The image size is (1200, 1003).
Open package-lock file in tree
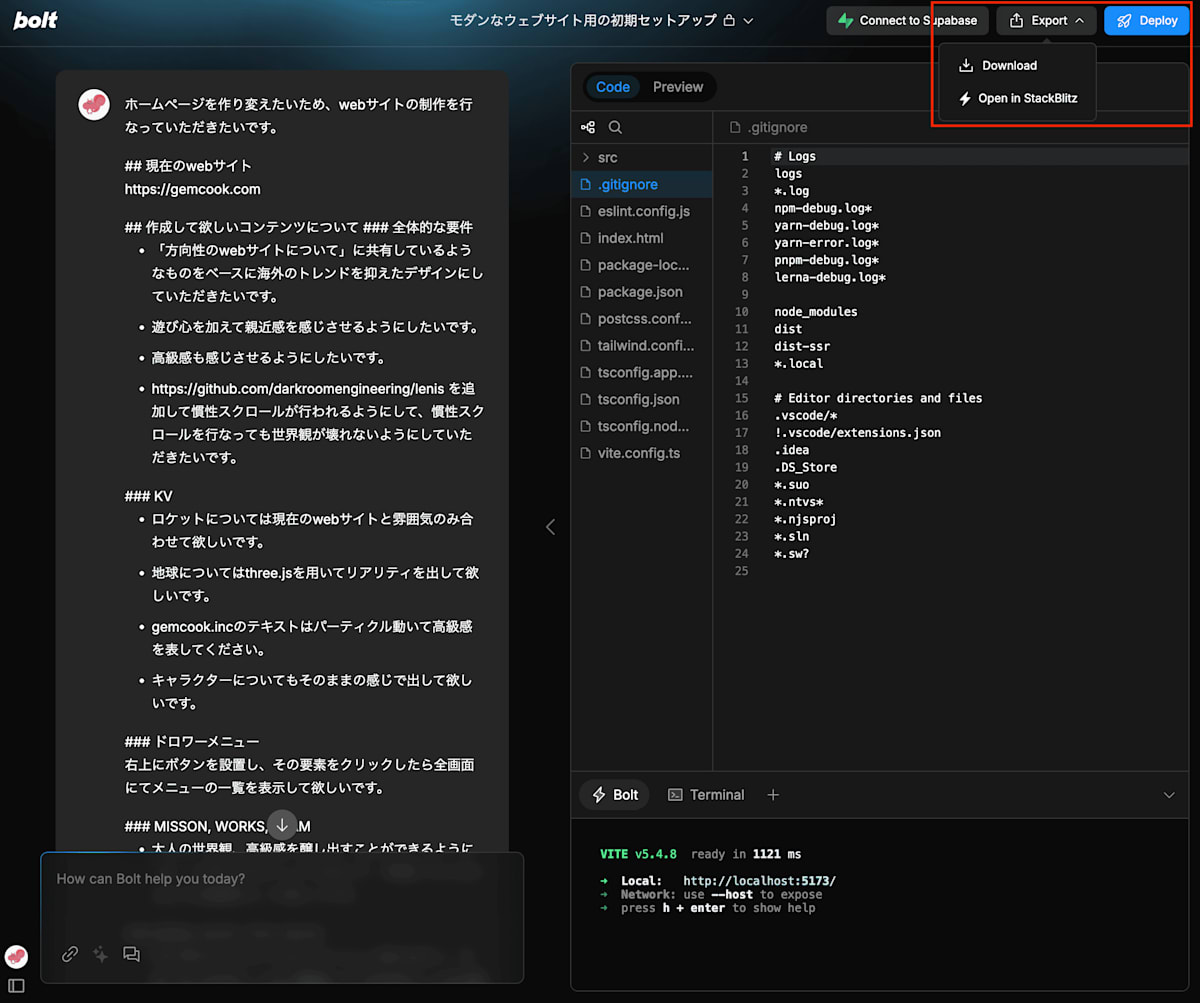click(x=641, y=266)
